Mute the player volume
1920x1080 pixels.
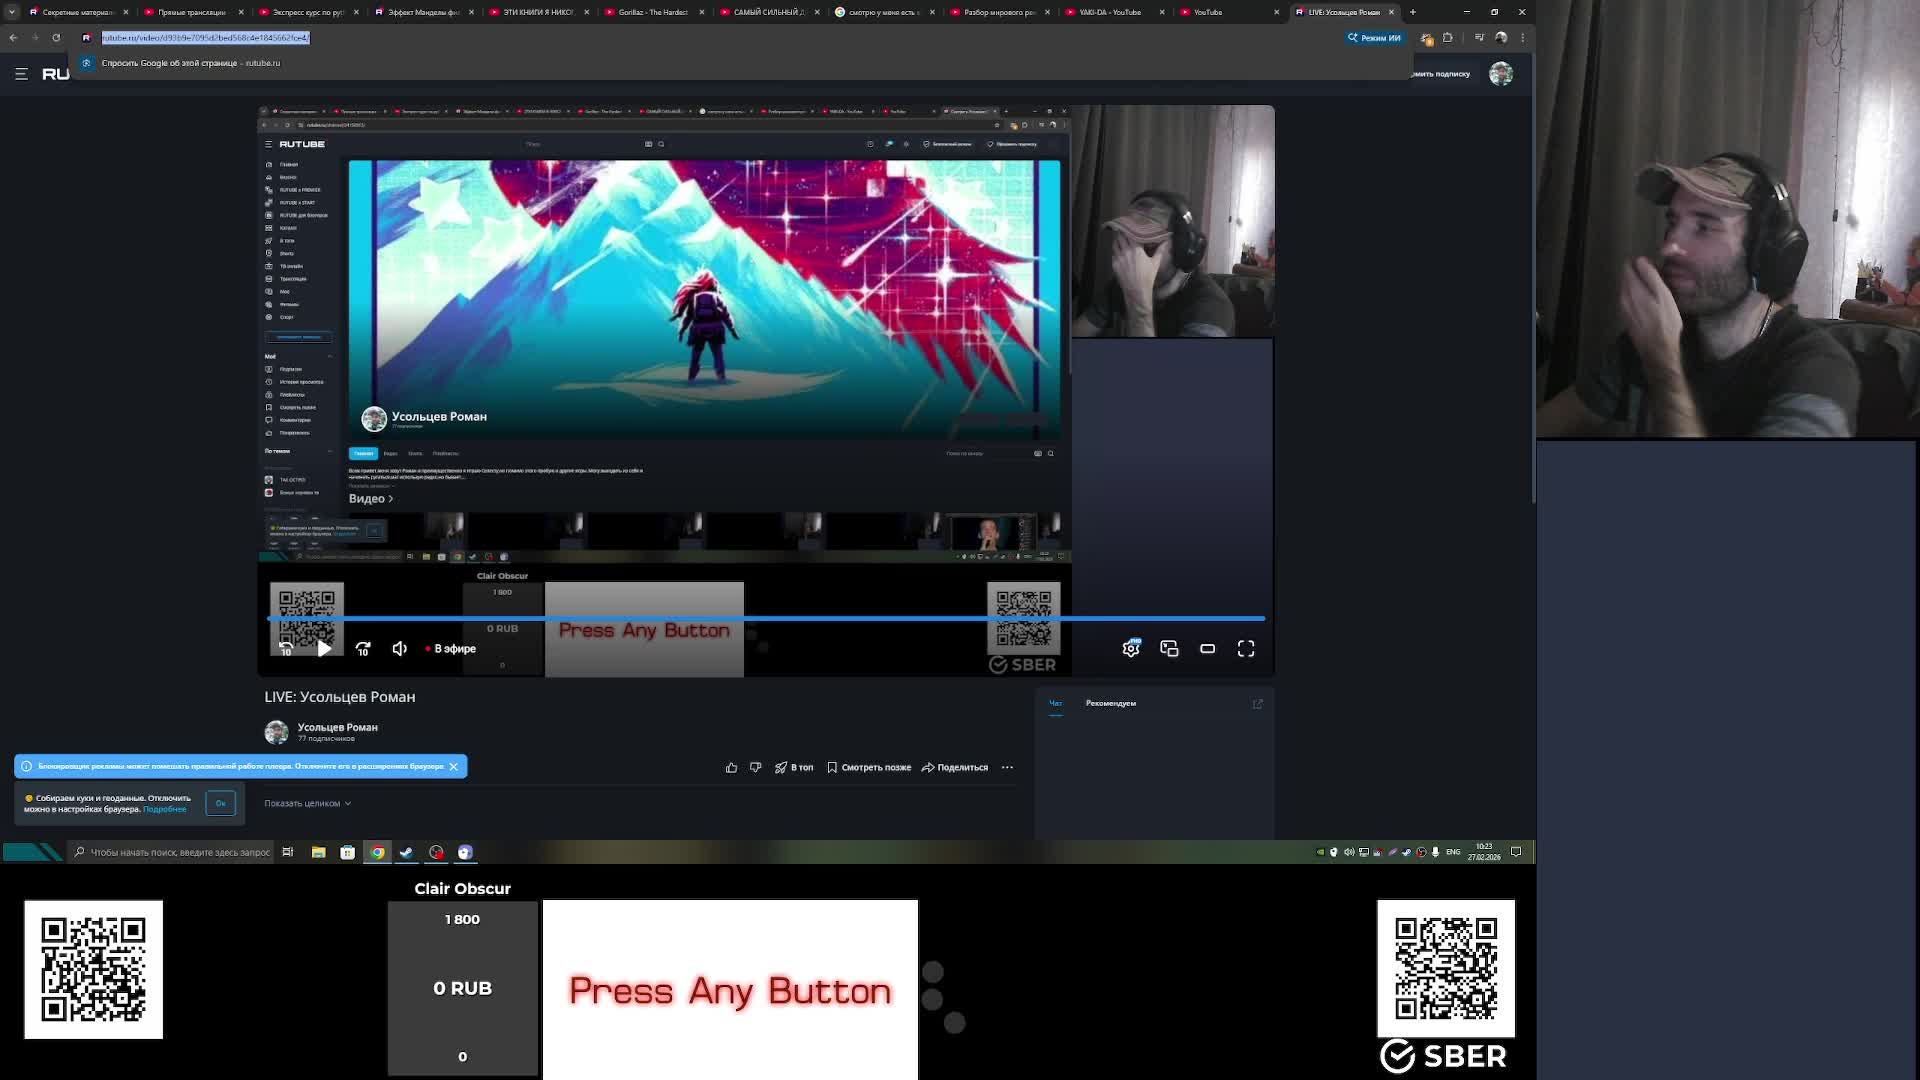(400, 649)
